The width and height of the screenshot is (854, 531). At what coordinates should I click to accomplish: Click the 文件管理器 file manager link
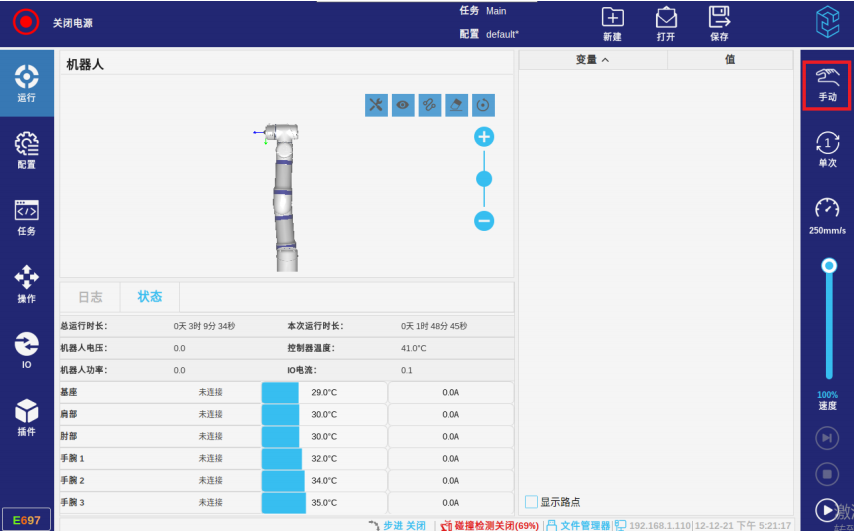click(578, 525)
